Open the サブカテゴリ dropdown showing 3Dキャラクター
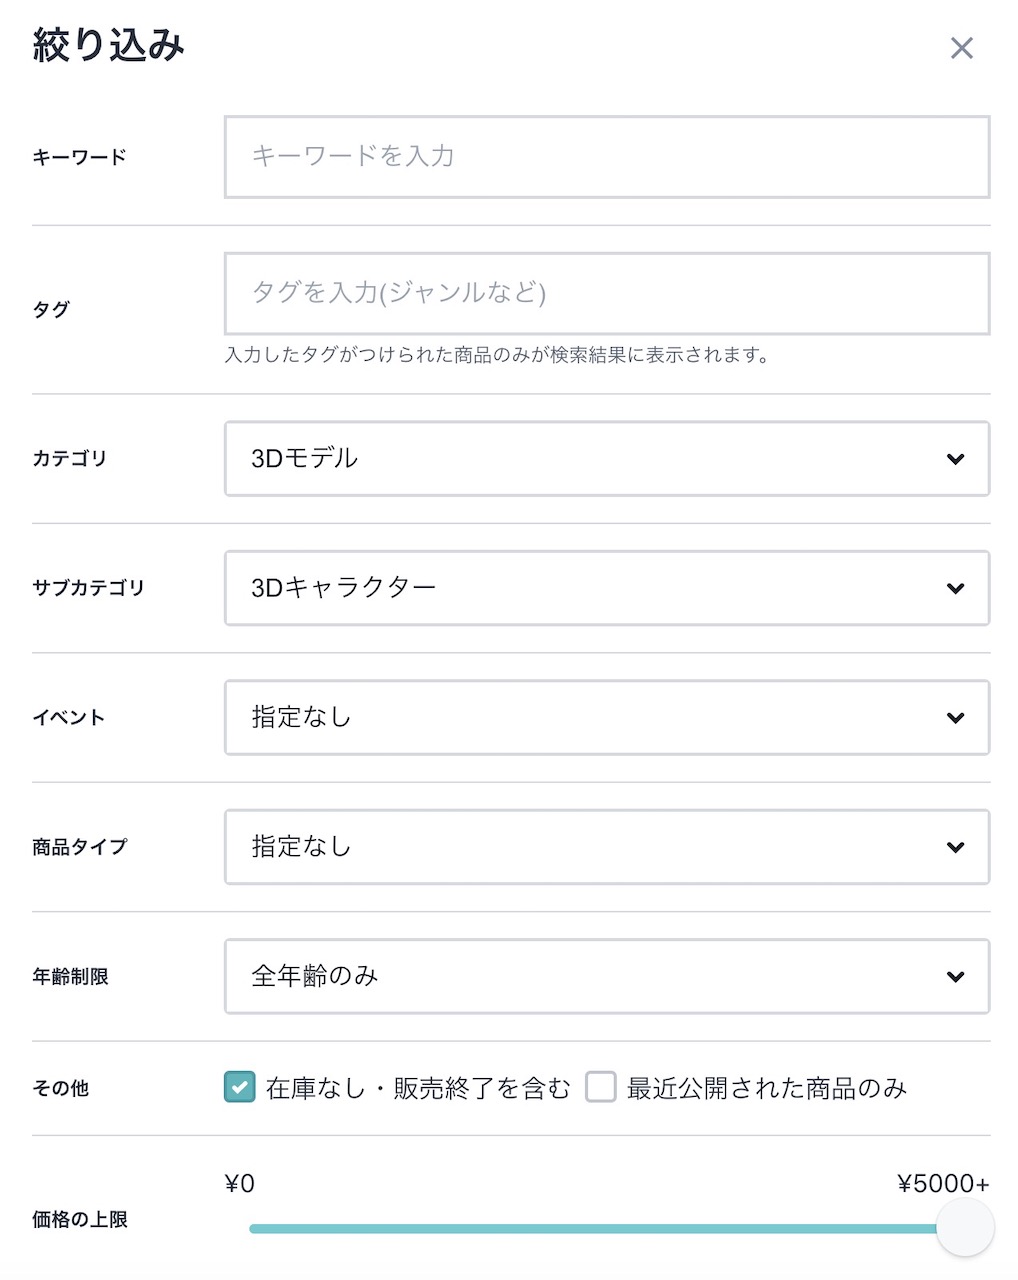Viewport: 1018px width, 1280px height. click(605, 589)
